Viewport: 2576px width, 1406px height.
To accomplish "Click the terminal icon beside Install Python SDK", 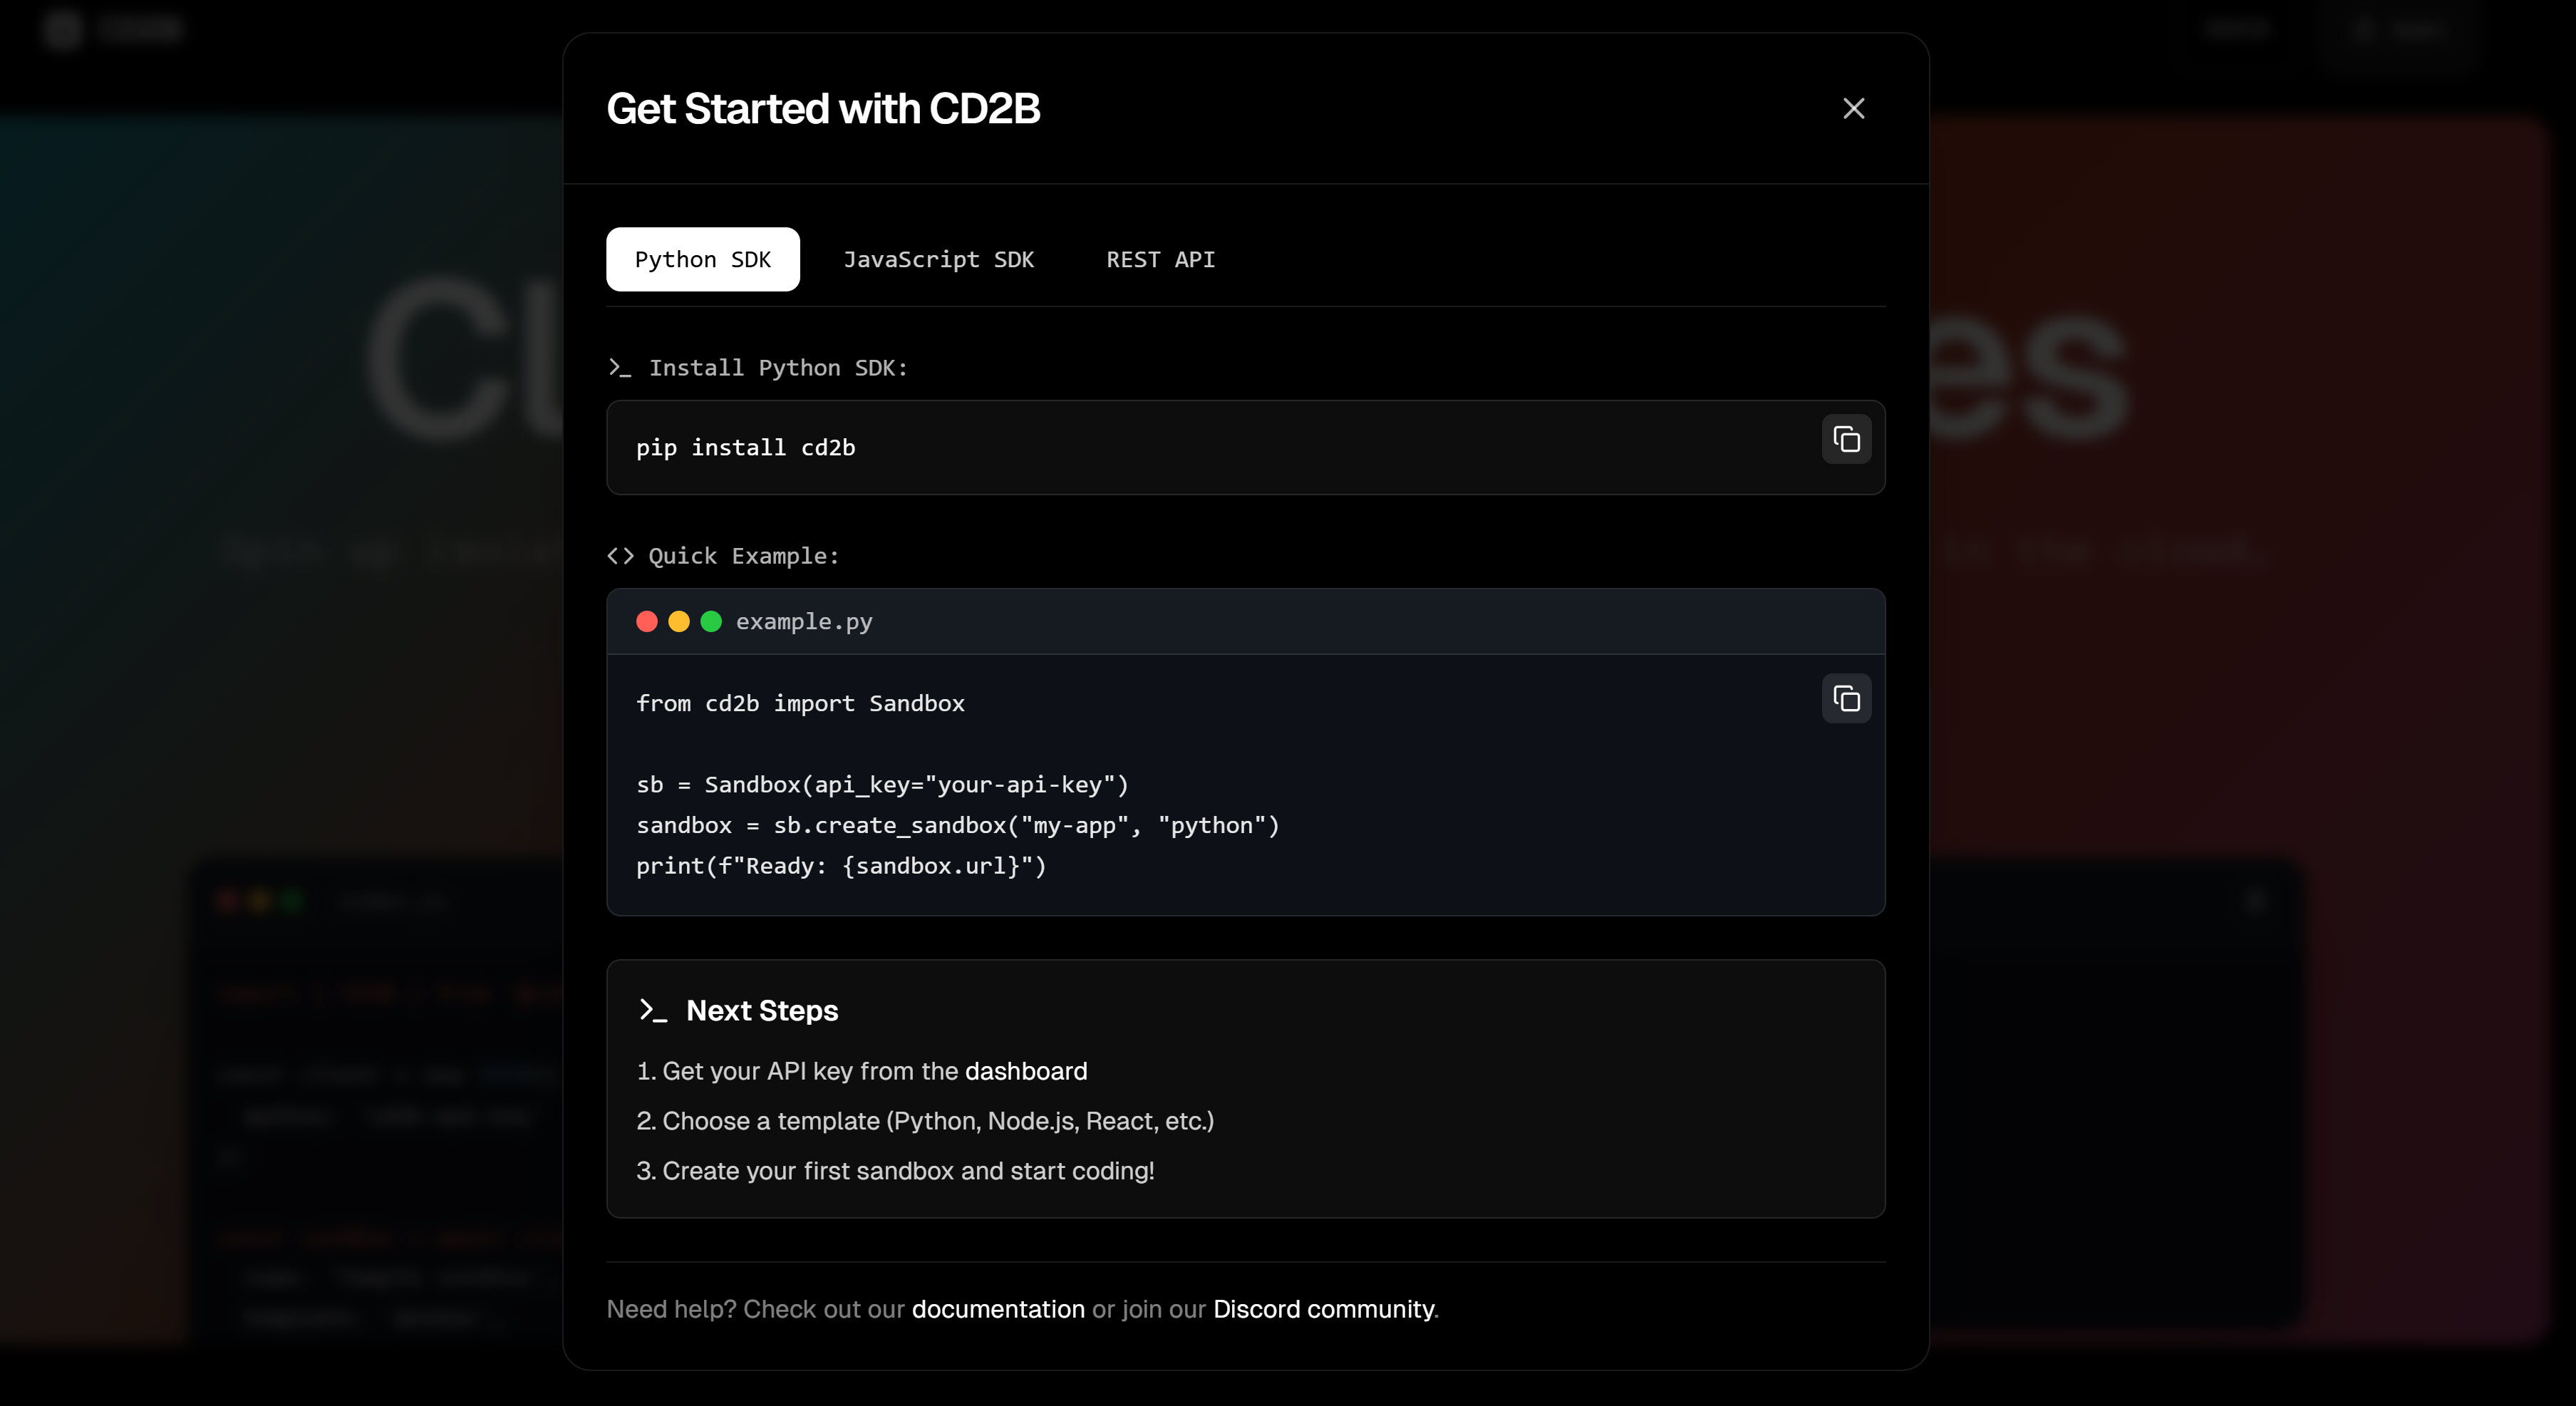I will [619, 368].
